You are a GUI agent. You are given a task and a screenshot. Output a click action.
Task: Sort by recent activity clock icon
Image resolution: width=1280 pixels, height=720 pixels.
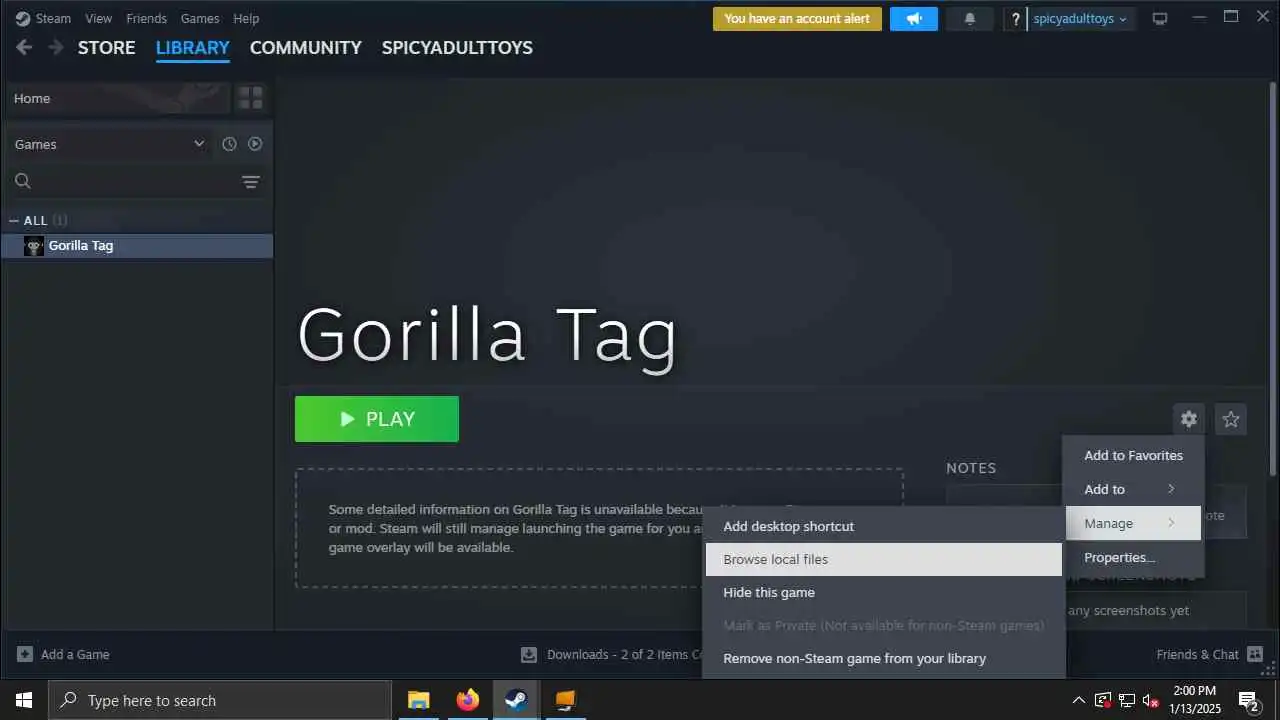coord(229,144)
